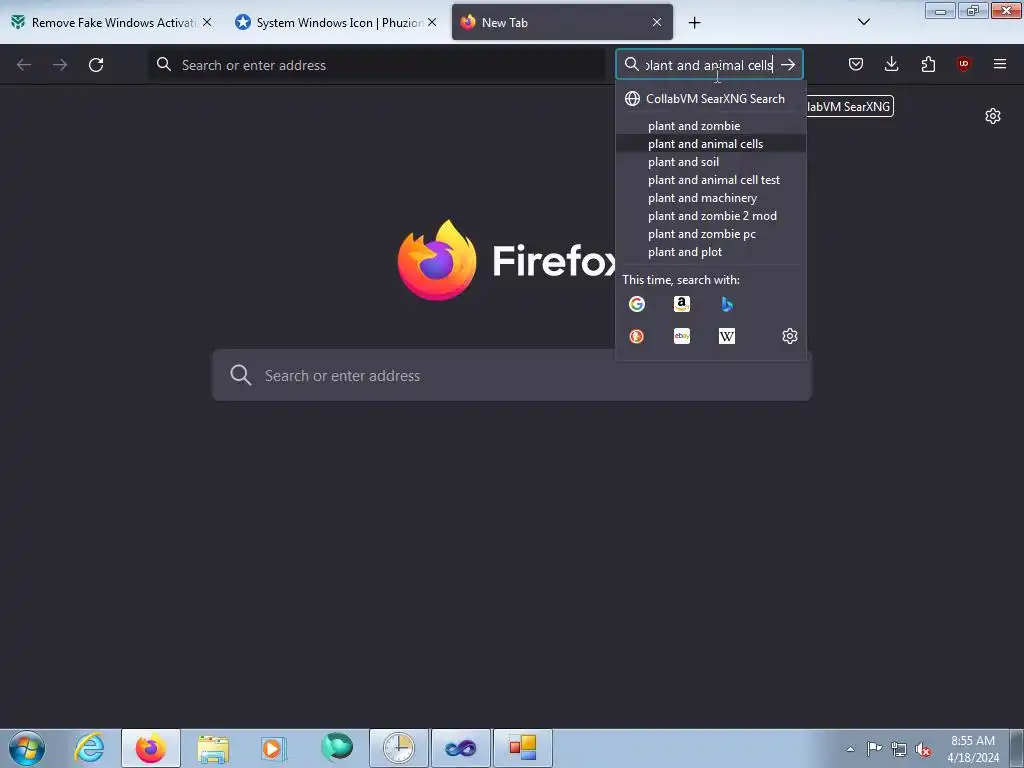Select suggestion plant and zombie 2 mod

[711, 216]
